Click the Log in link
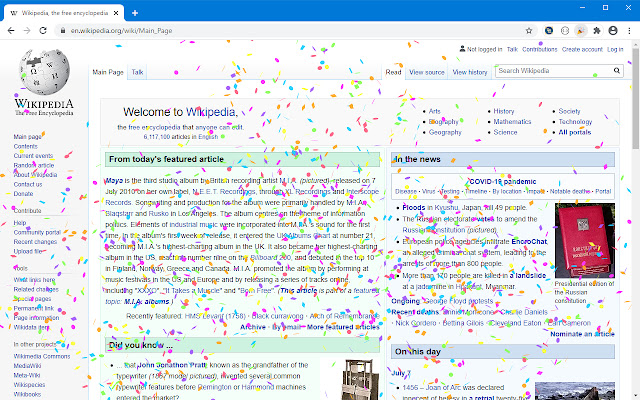 615,49
